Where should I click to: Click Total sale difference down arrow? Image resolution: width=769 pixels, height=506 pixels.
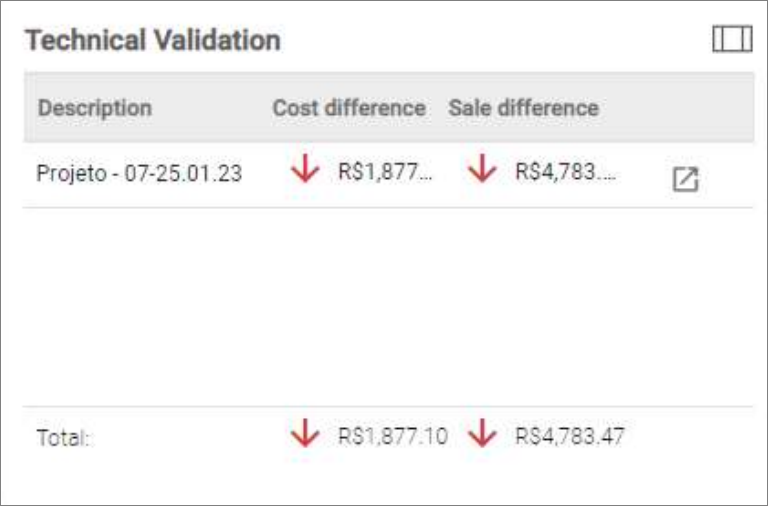483,432
